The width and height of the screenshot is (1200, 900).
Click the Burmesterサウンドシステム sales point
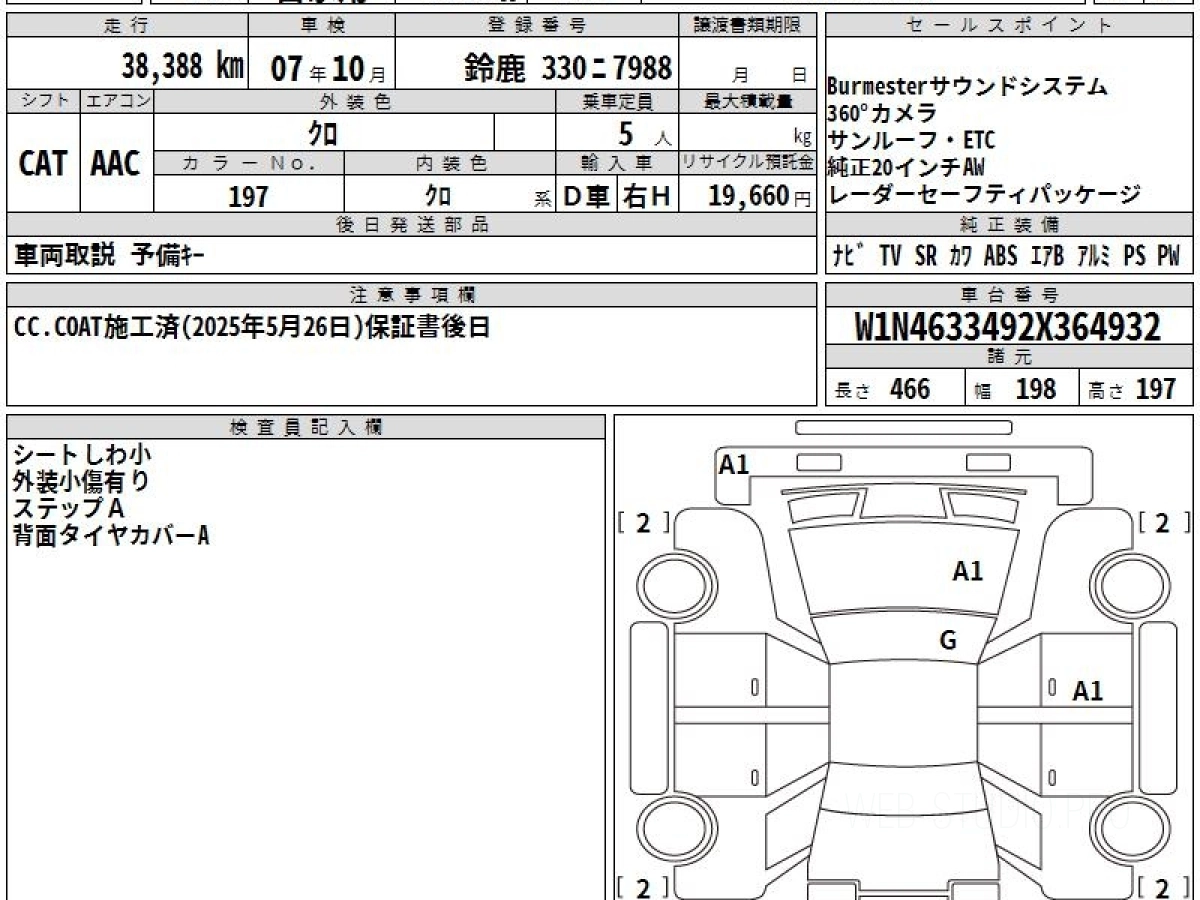coord(968,86)
